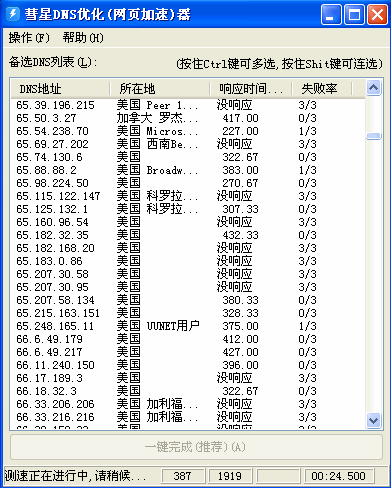Select DNS row 65.54.238.70

point(188,131)
